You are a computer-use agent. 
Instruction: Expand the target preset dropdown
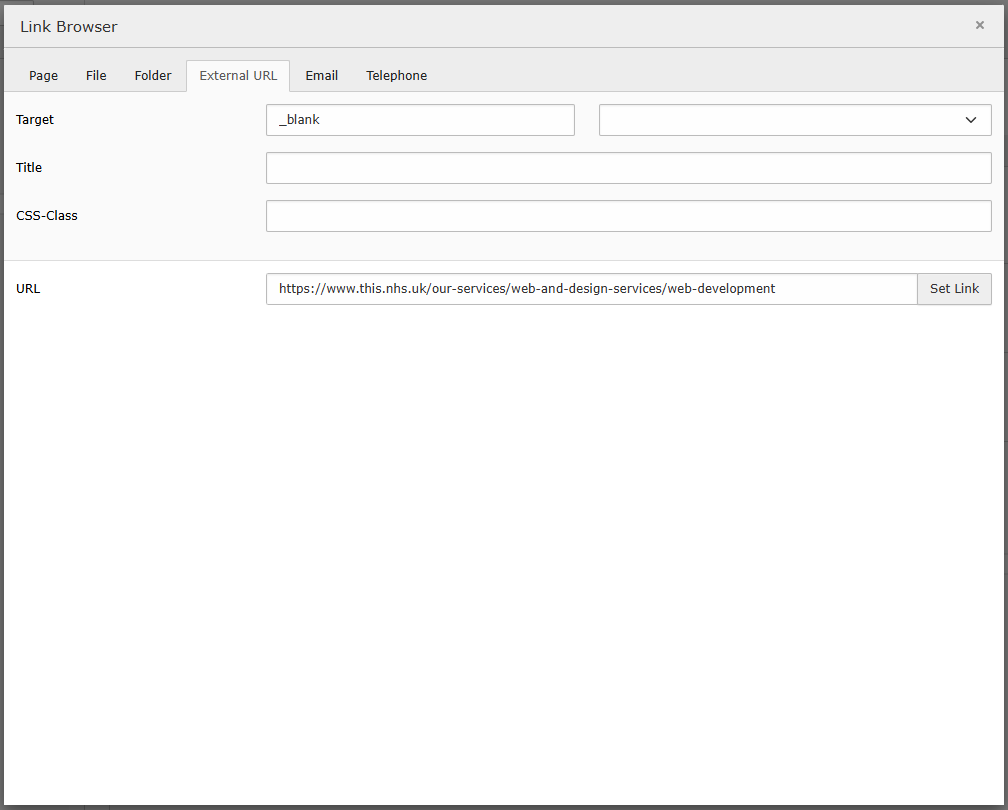795,120
